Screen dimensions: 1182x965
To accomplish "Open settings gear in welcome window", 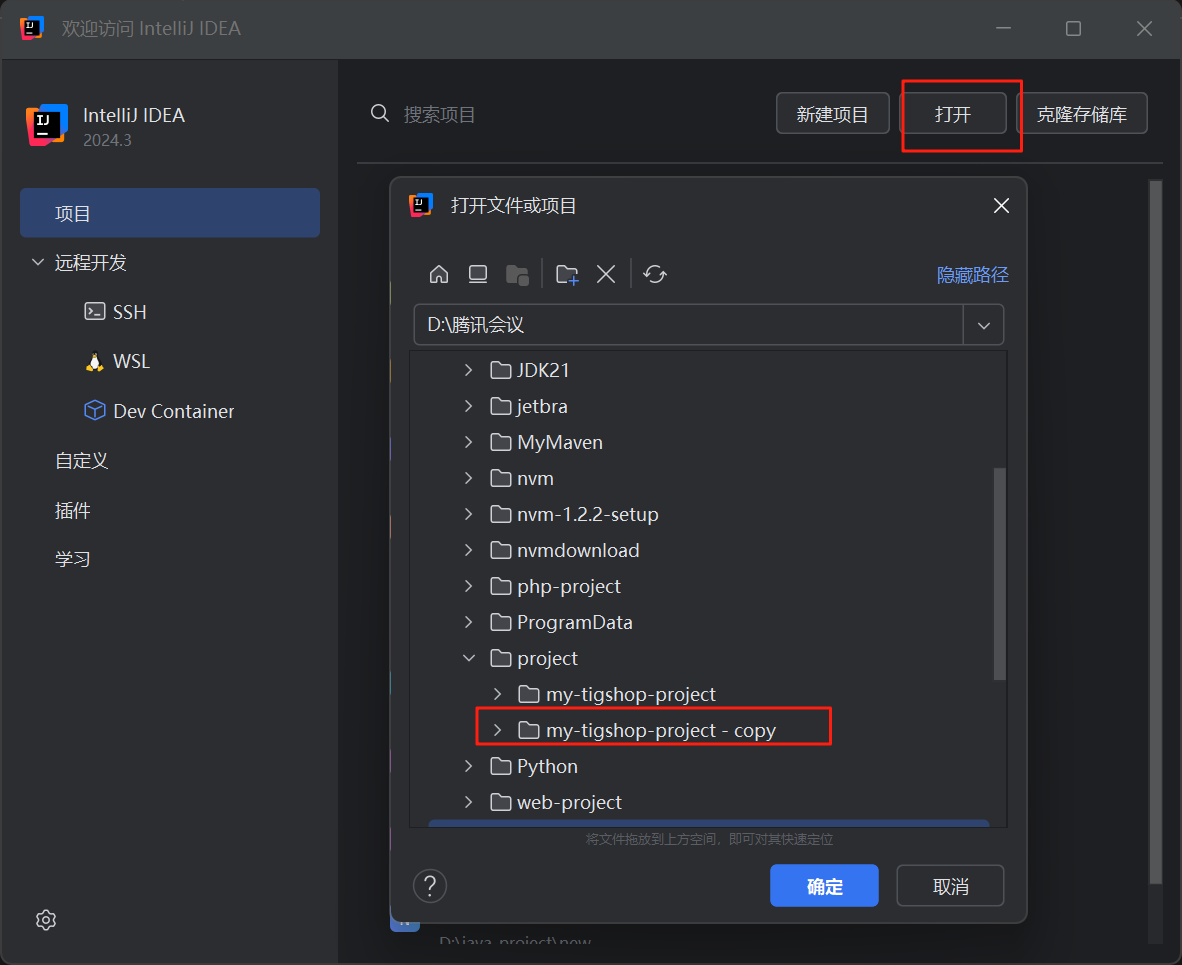I will (x=46, y=920).
